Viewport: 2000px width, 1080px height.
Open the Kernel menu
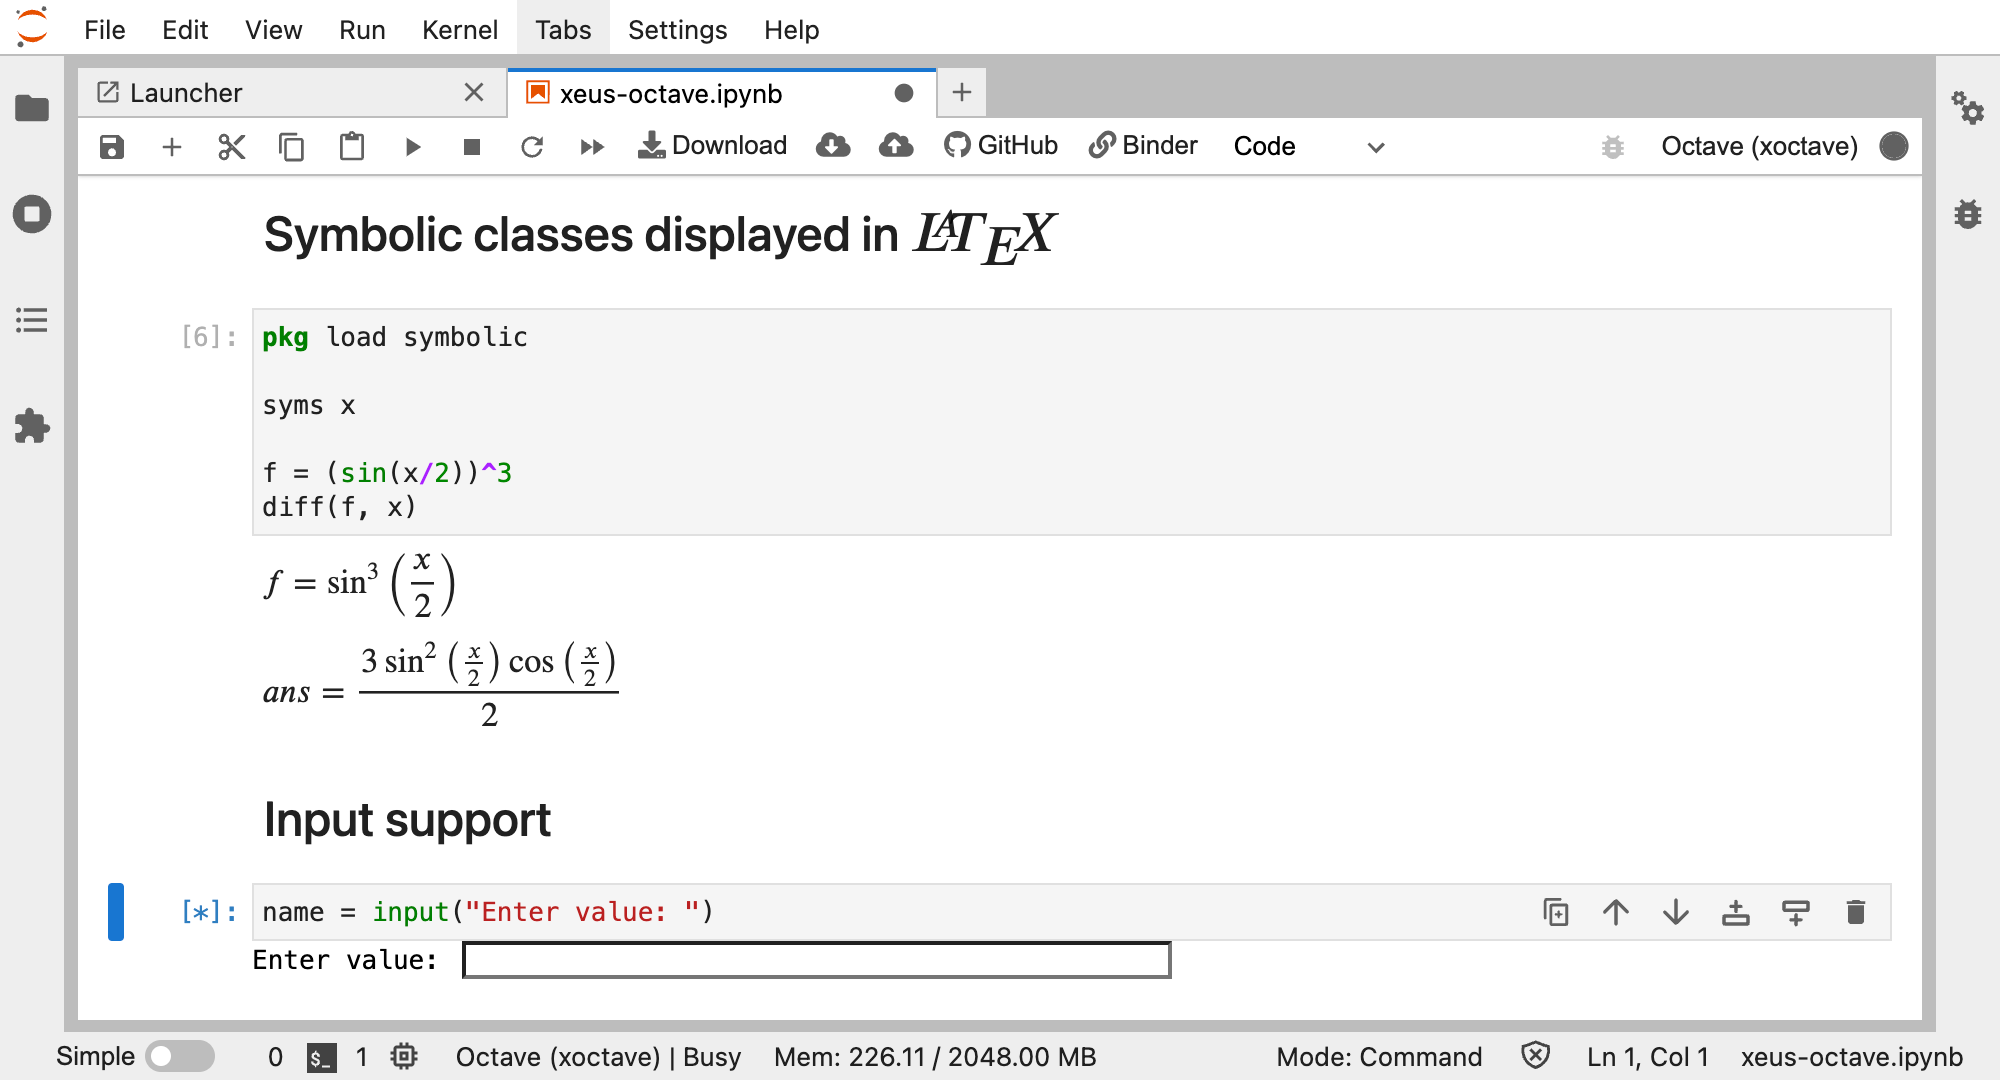tap(459, 30)
